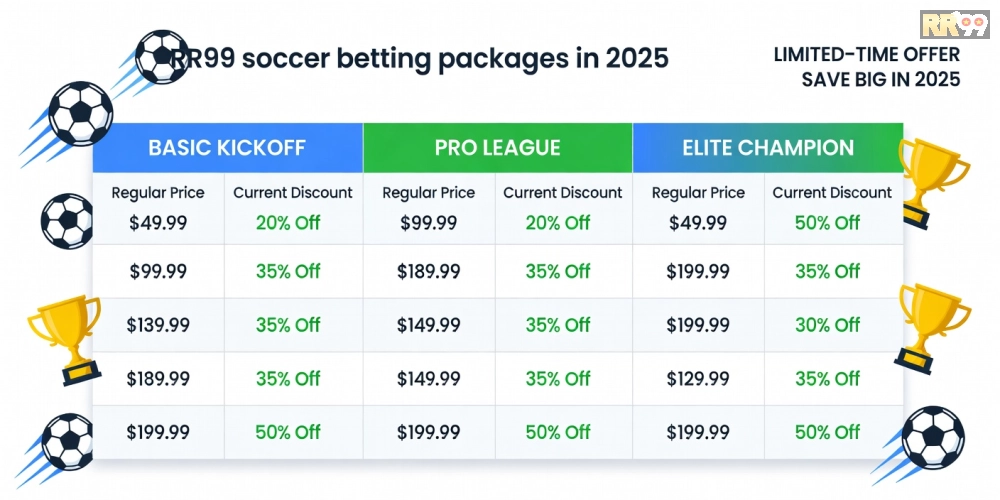This screenshot has width=1000, height=500.
Task: Click the gold trophy on the left side
Action: (x=66, y=339)
